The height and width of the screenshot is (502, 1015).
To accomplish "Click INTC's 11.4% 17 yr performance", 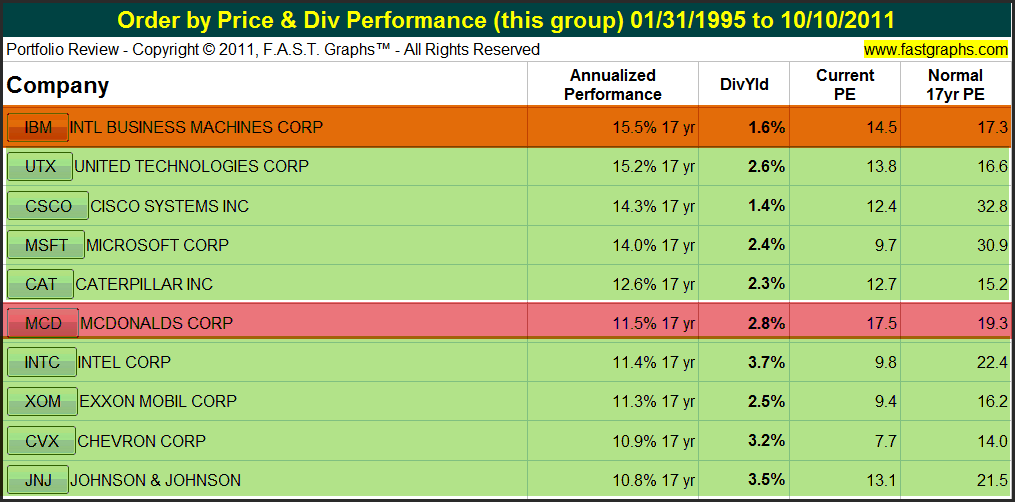I will (x=654, y=363).
